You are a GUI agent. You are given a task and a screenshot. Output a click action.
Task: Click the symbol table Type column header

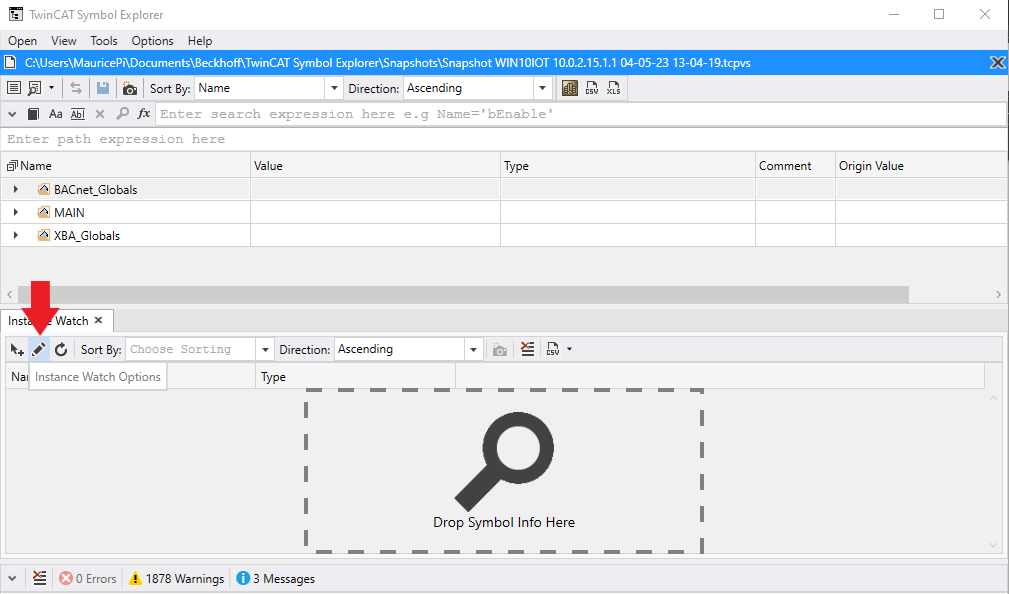tap(627, 165)
